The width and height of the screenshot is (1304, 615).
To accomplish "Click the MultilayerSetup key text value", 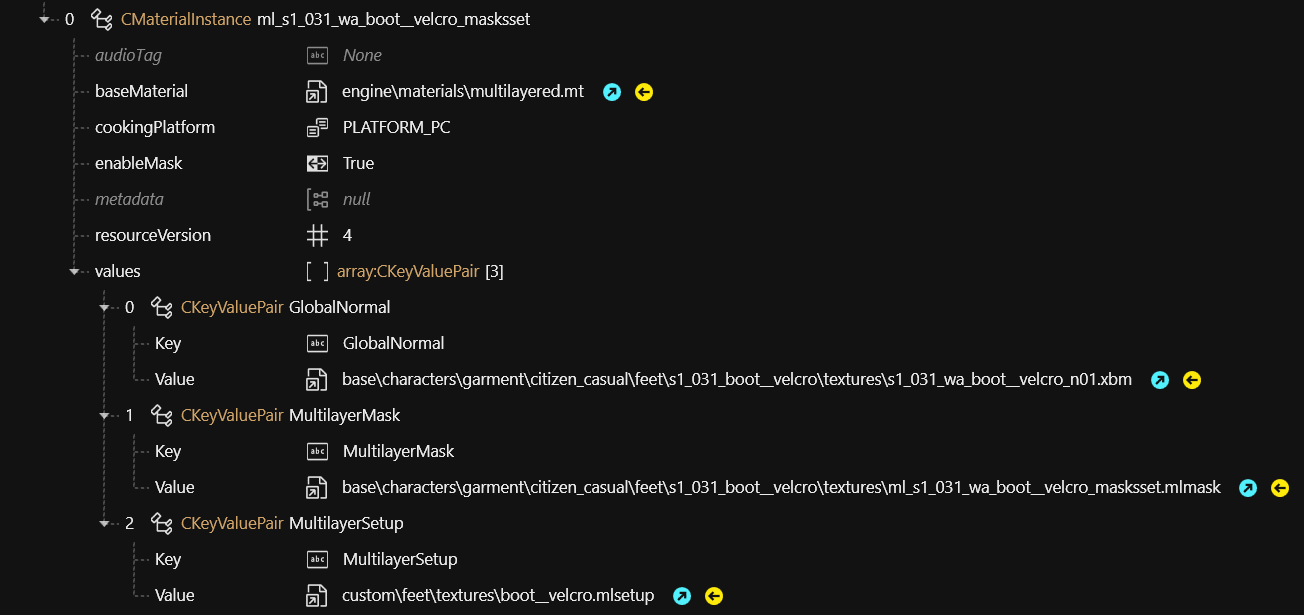I will click(400, 559).
